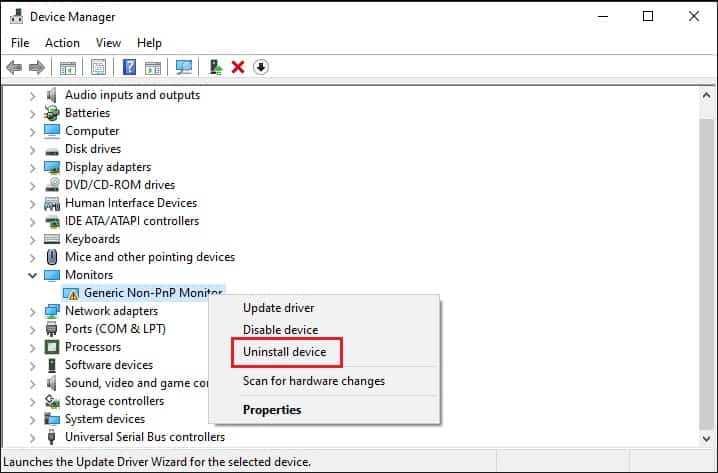Select the Processors label

pyautogui.click(x=93, y=347)
